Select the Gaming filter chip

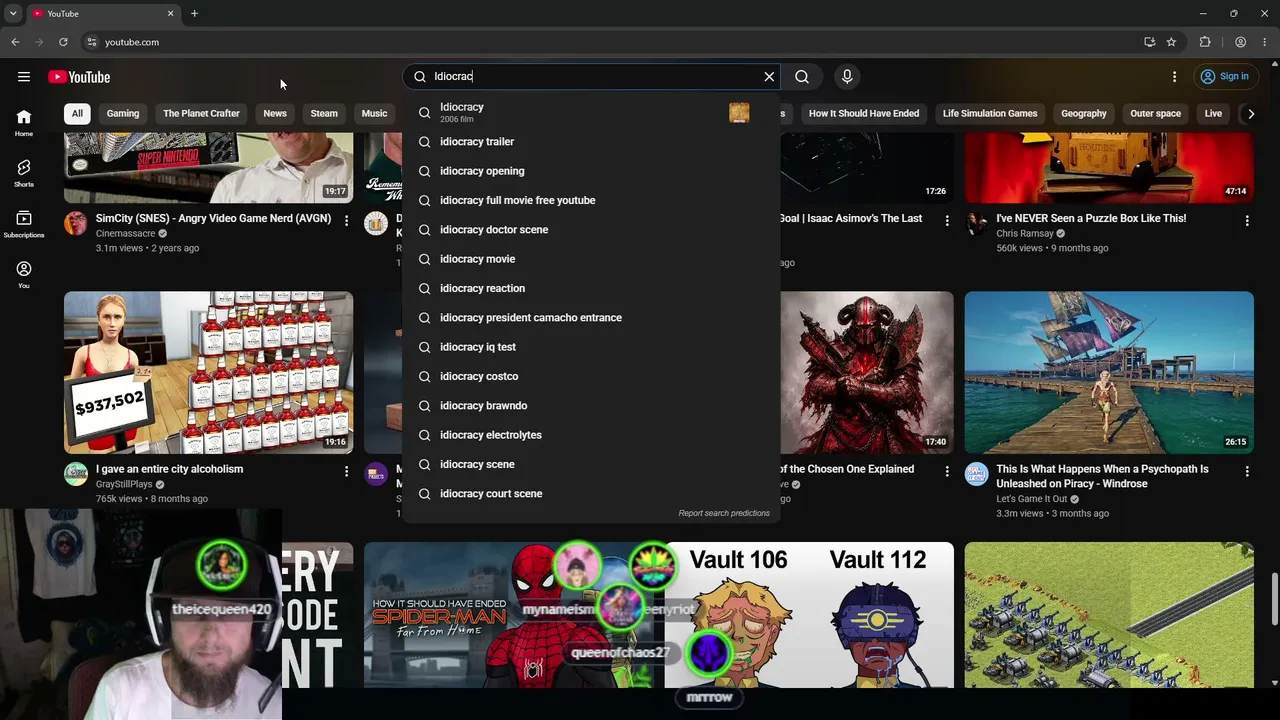[x=123, y=114]
